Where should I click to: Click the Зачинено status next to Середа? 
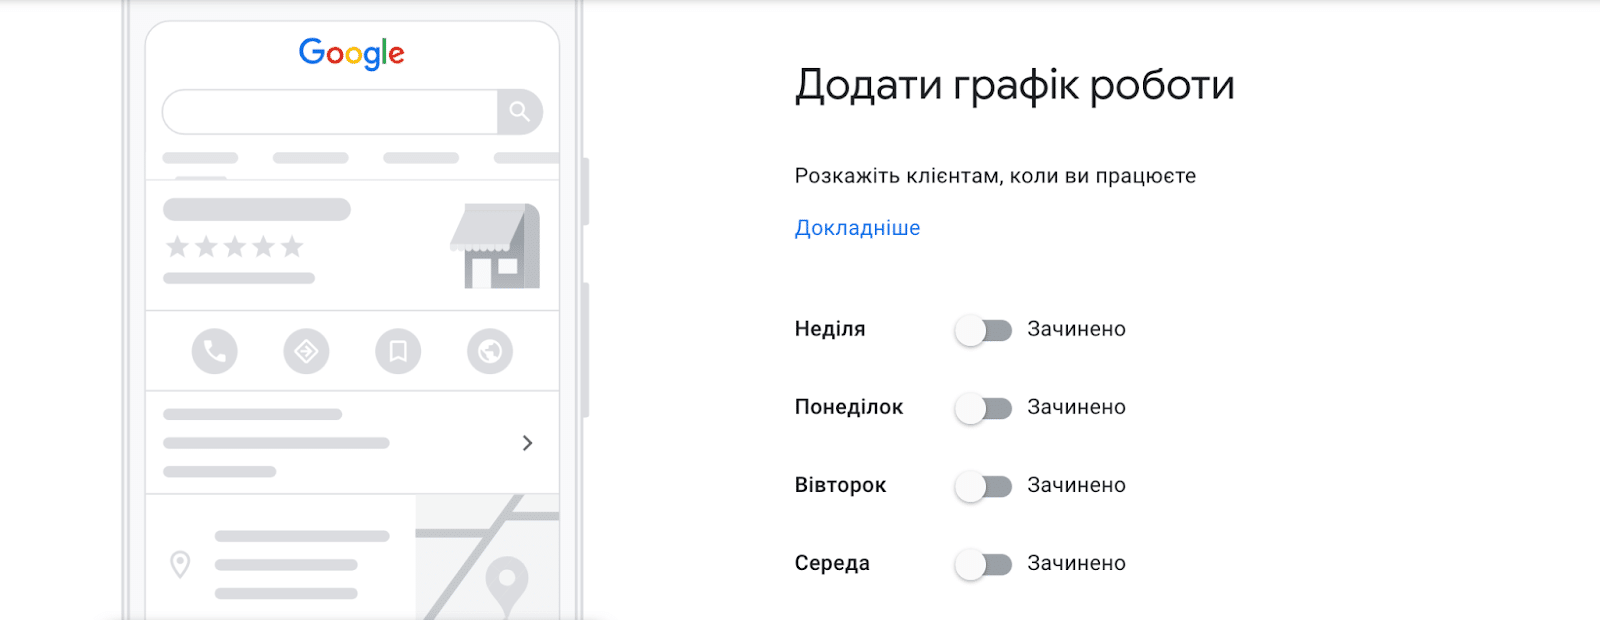pos(1077,563)
